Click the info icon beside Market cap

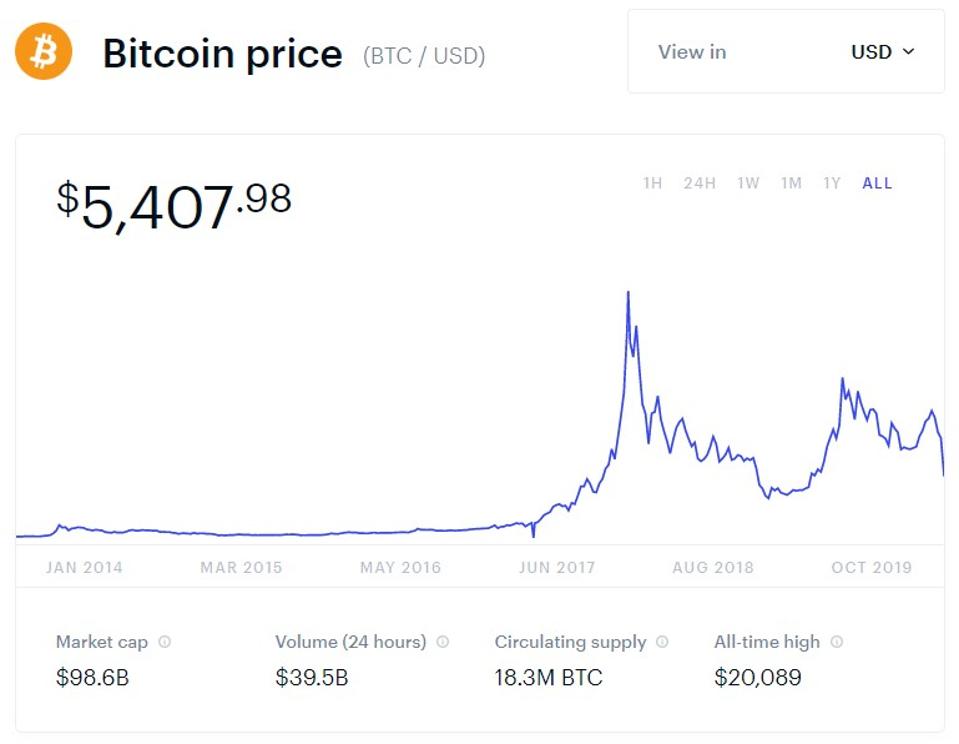[x=165, y=642]
